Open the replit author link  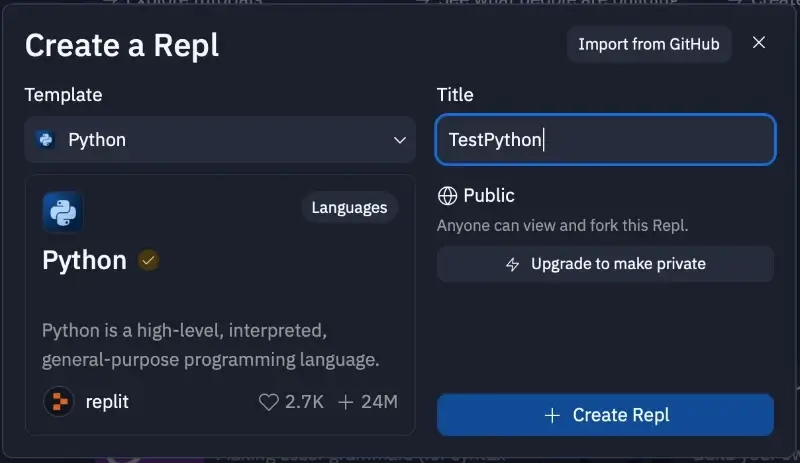(x=107, y=402)
